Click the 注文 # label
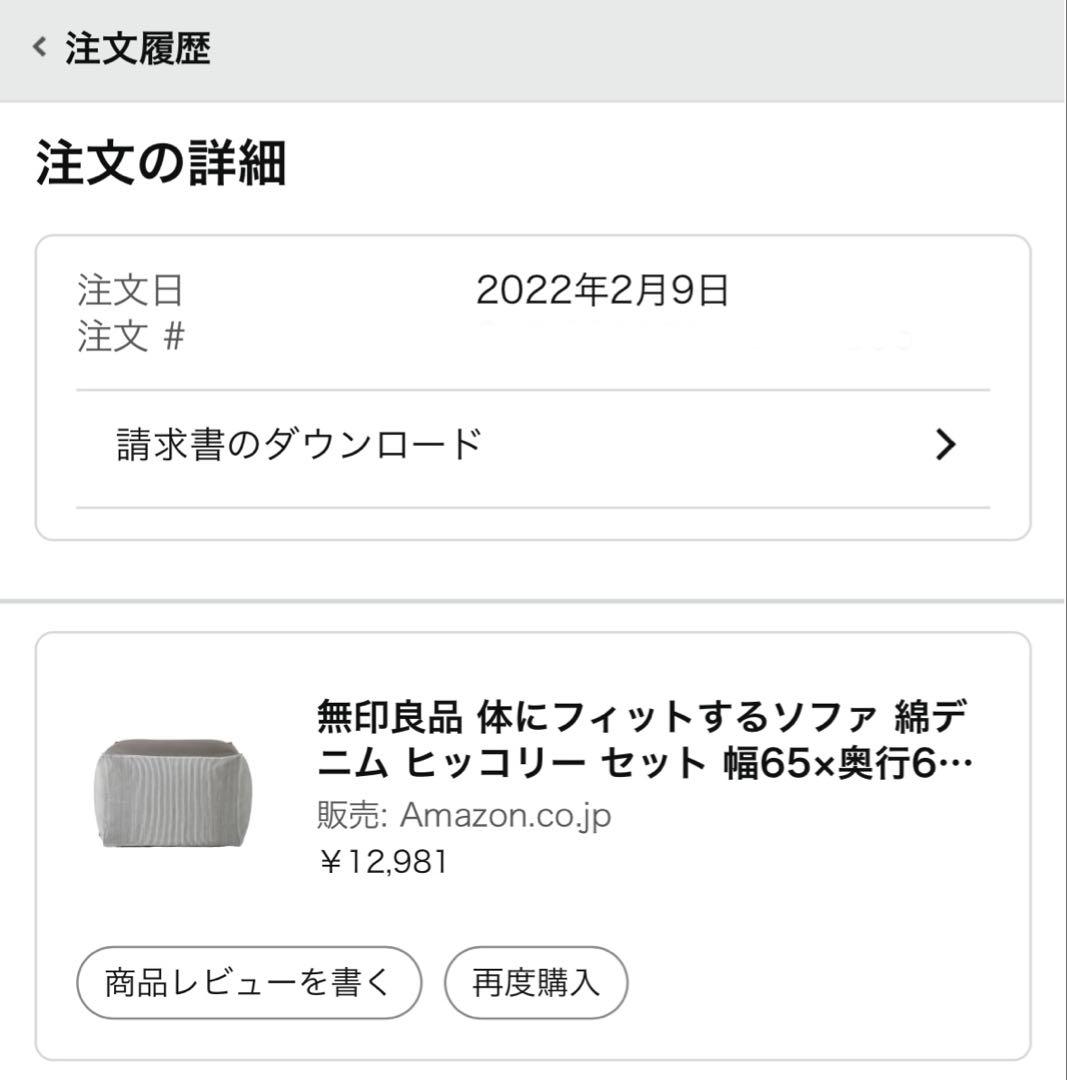 (131, 336)
